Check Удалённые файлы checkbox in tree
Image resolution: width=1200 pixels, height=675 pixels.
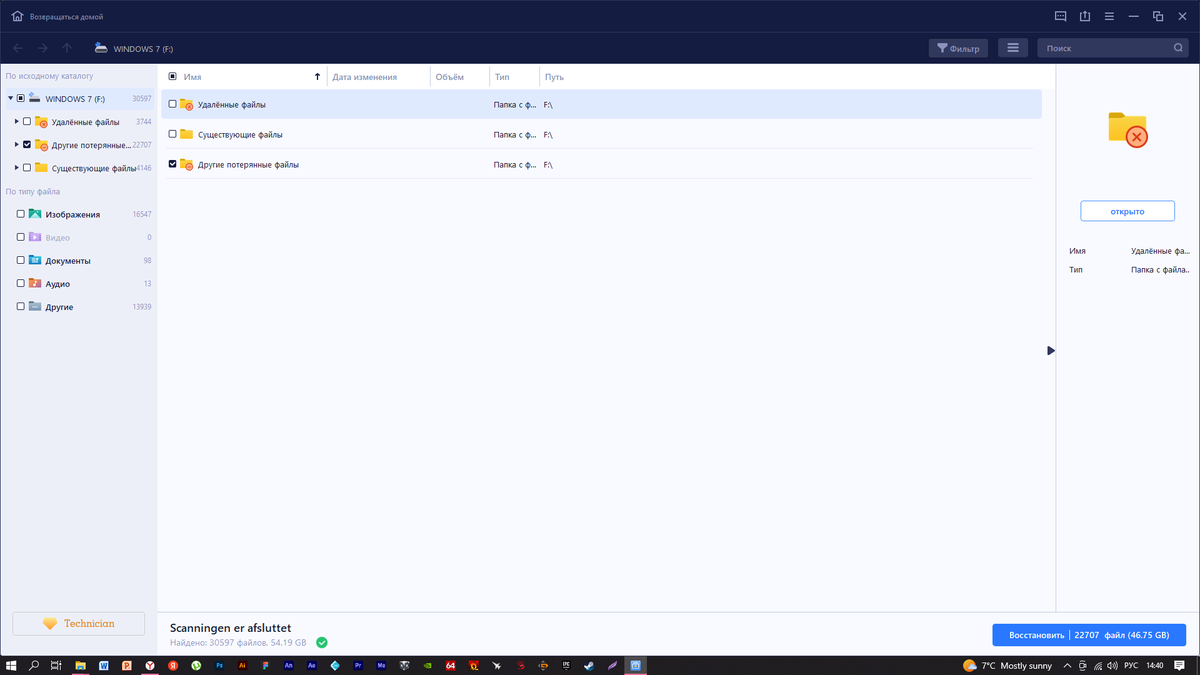27,122
